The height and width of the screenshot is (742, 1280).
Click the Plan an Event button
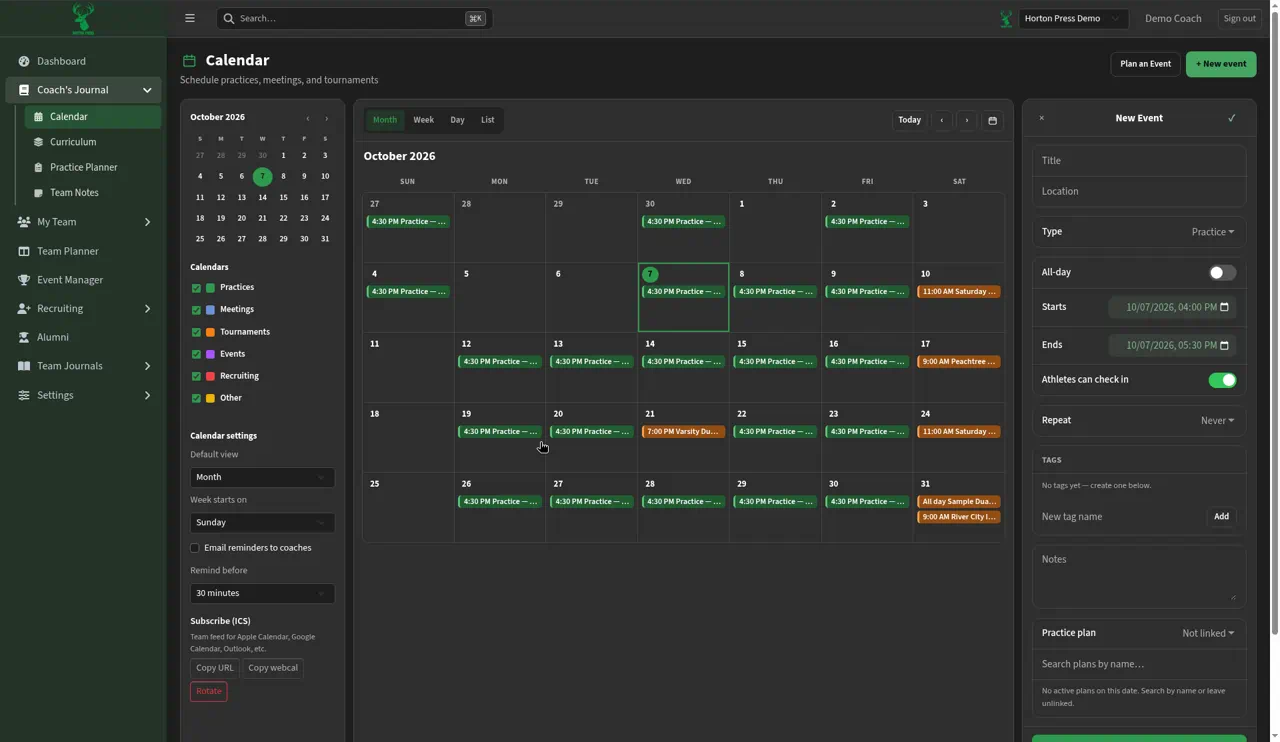tap(1145, 64)
